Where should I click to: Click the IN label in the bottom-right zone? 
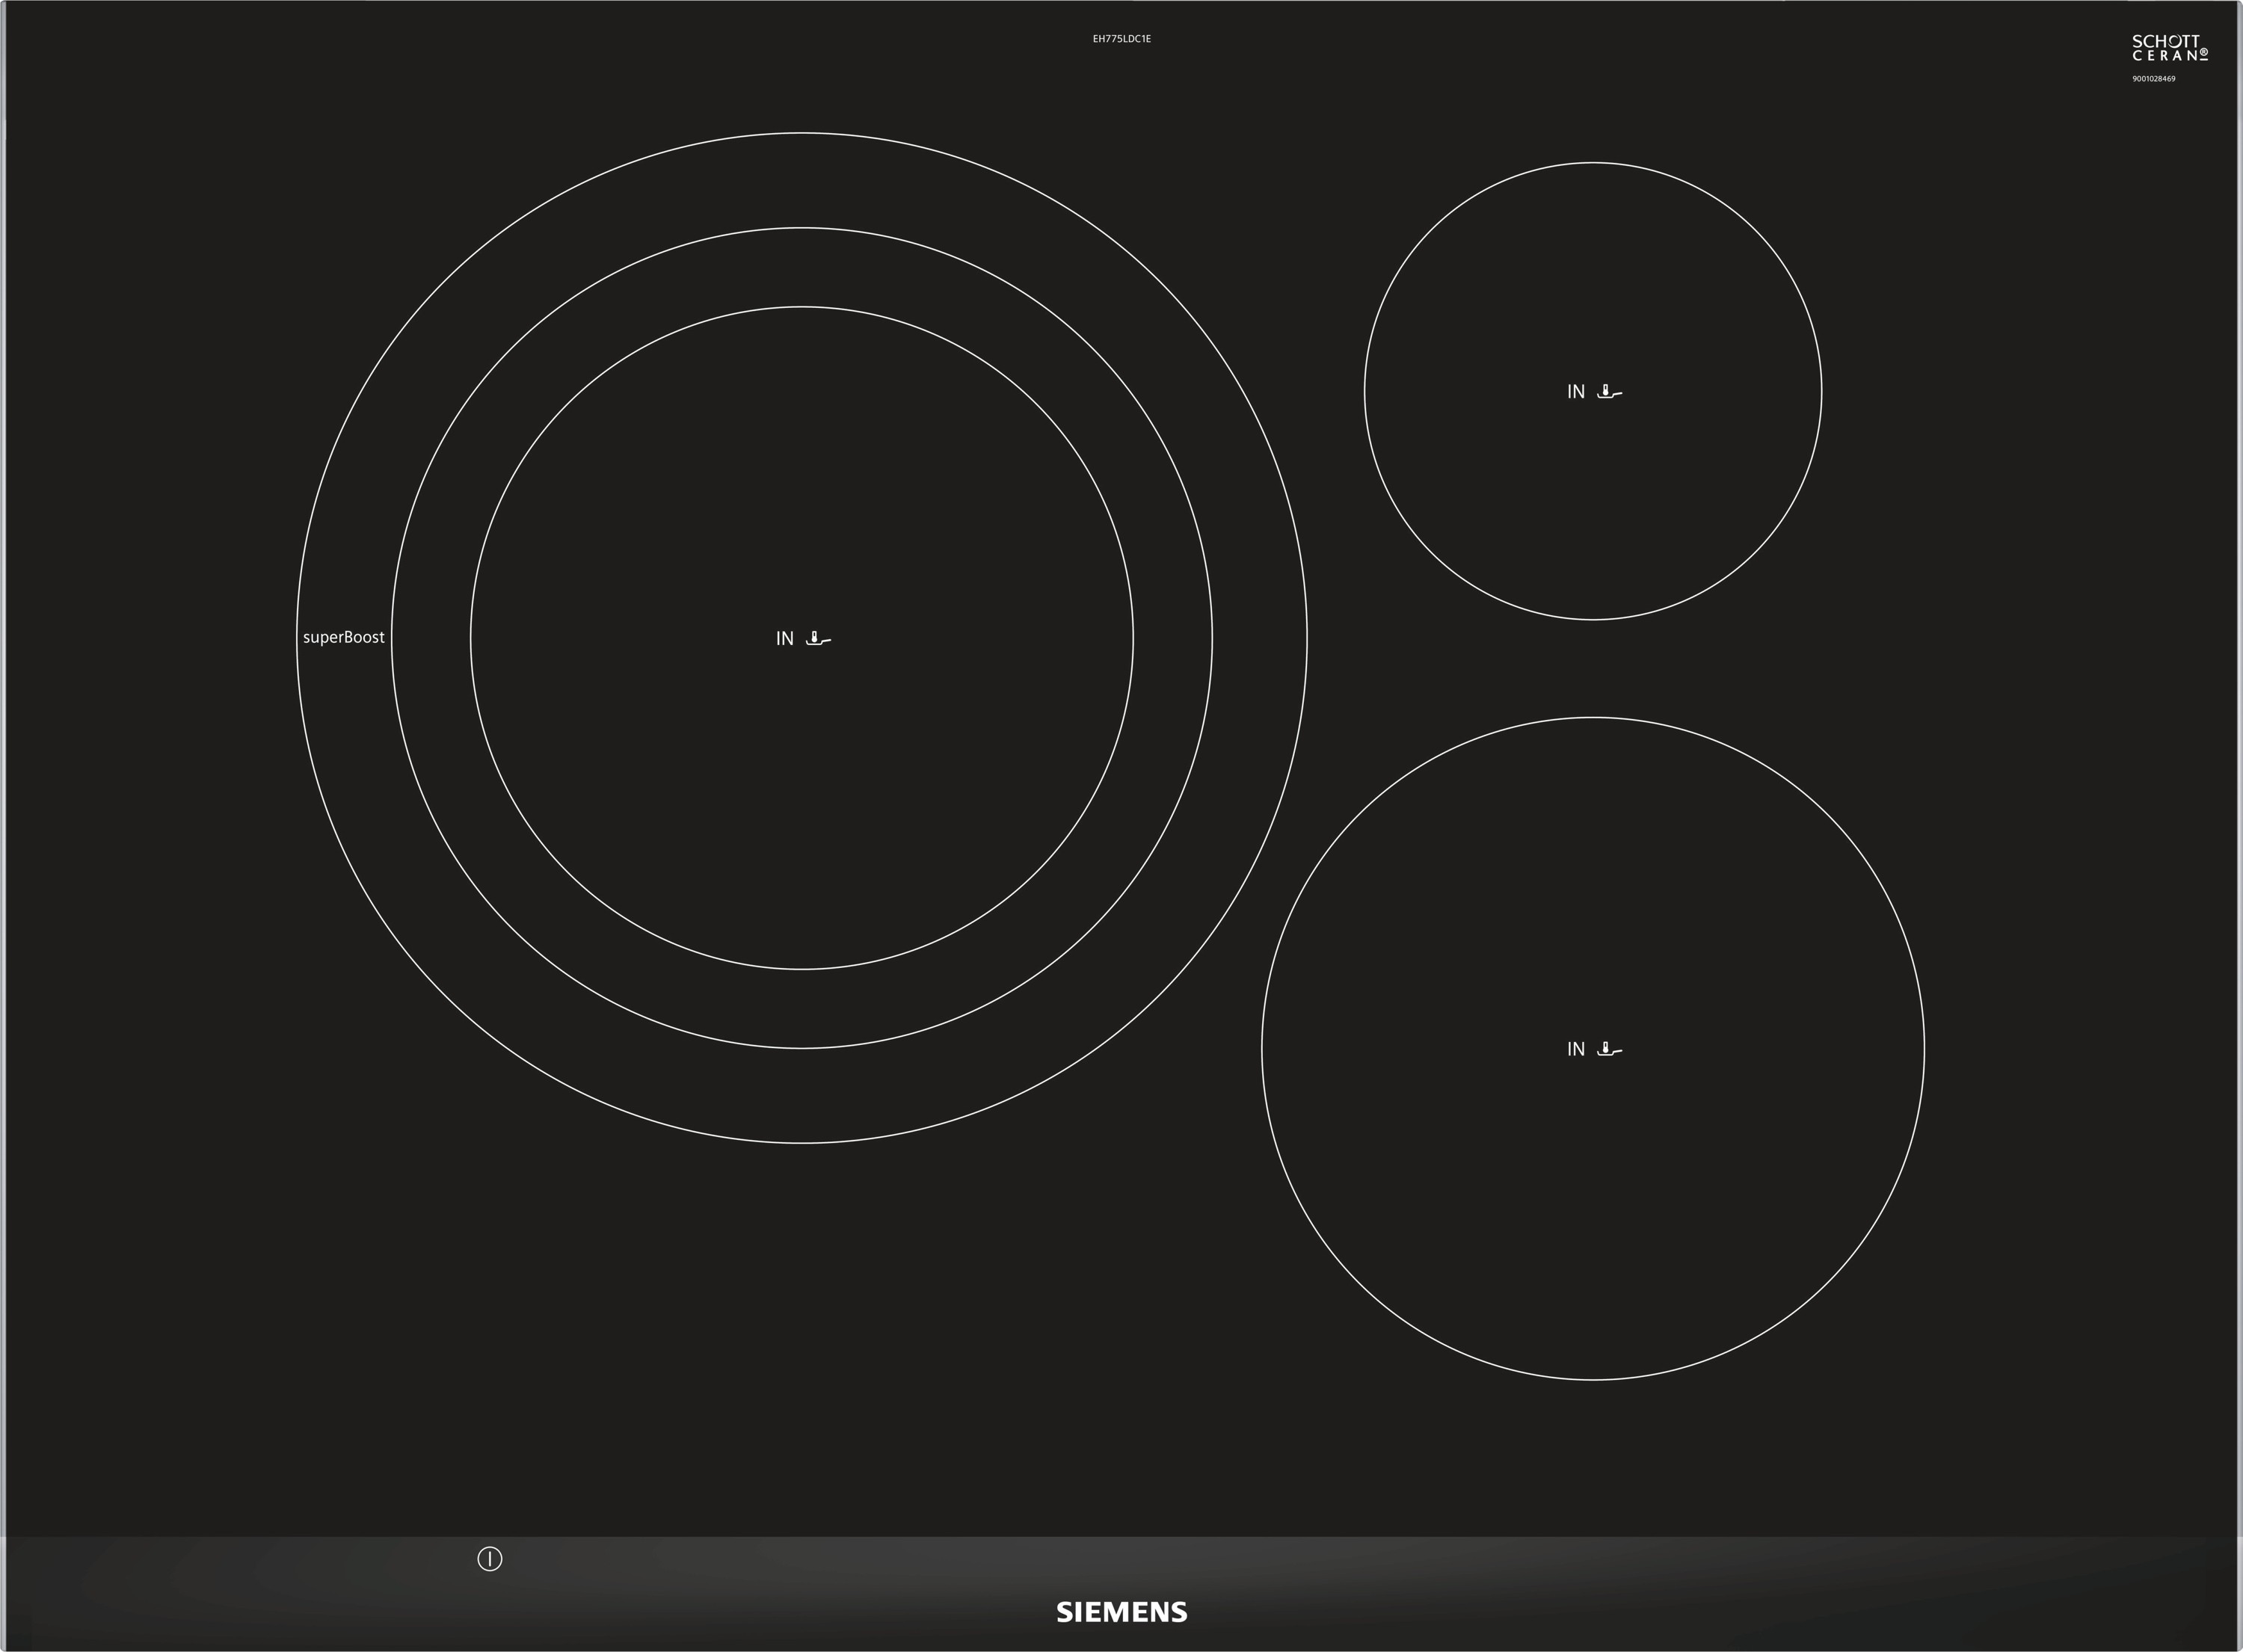pos(1575,1049)
